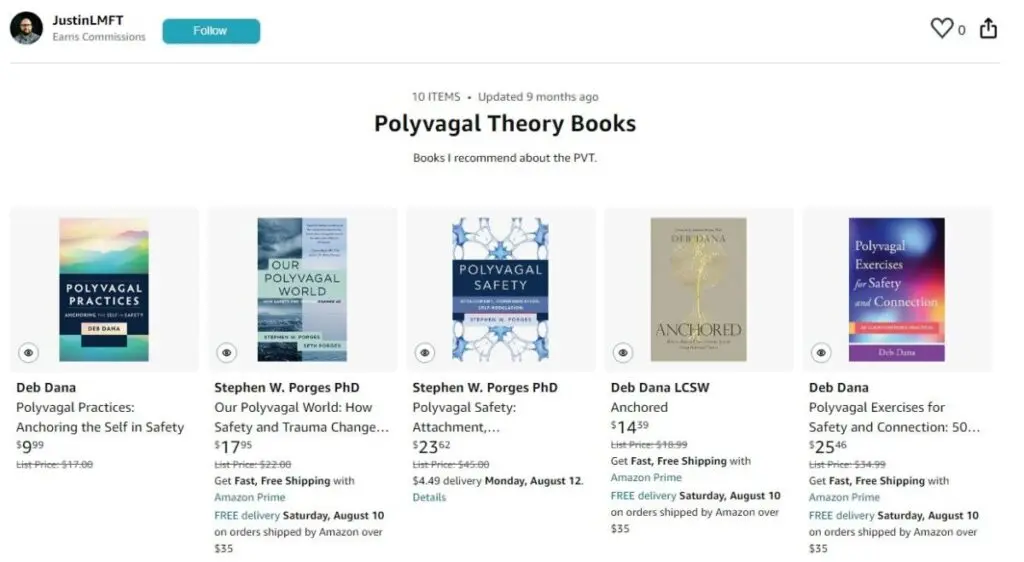The width and height of the screenshot is (1024, 562).
Task: Click eye icon on Our Polyvagal World cover
Action: (227, 352)
